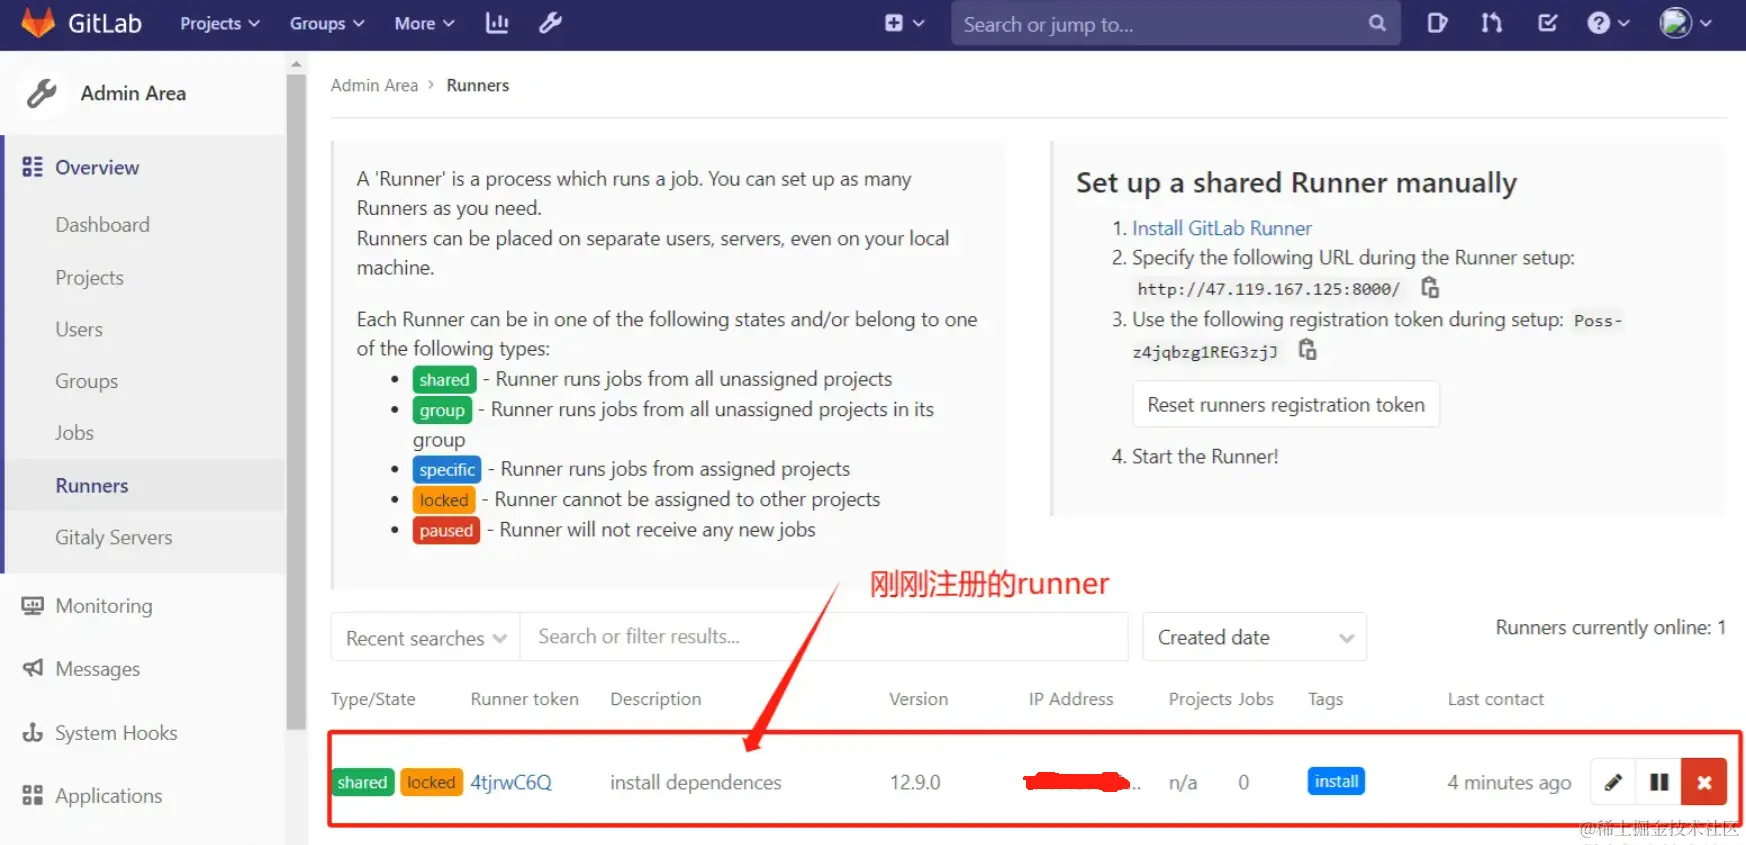Open the to-do list icon in navbar

point(1547,23)
